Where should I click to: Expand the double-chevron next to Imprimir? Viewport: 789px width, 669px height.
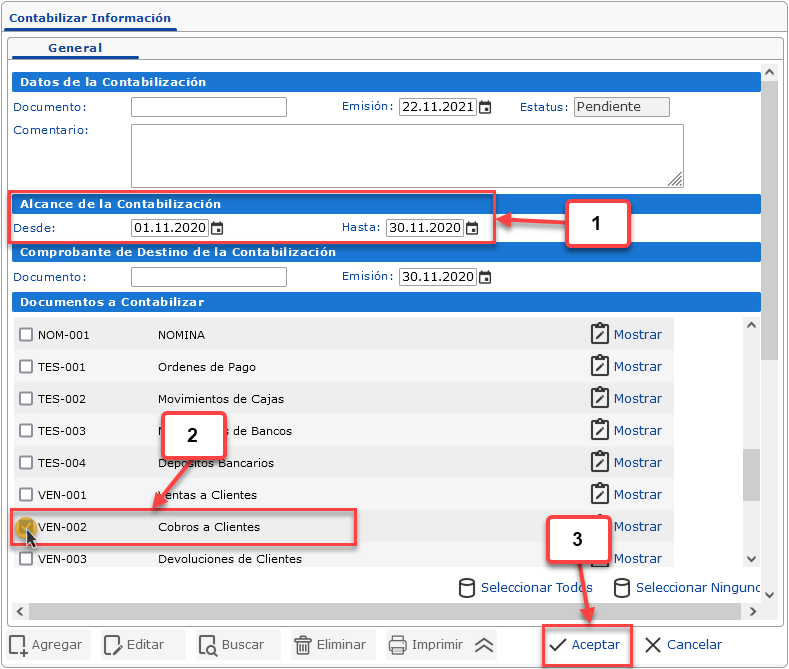tap(484, 645)
